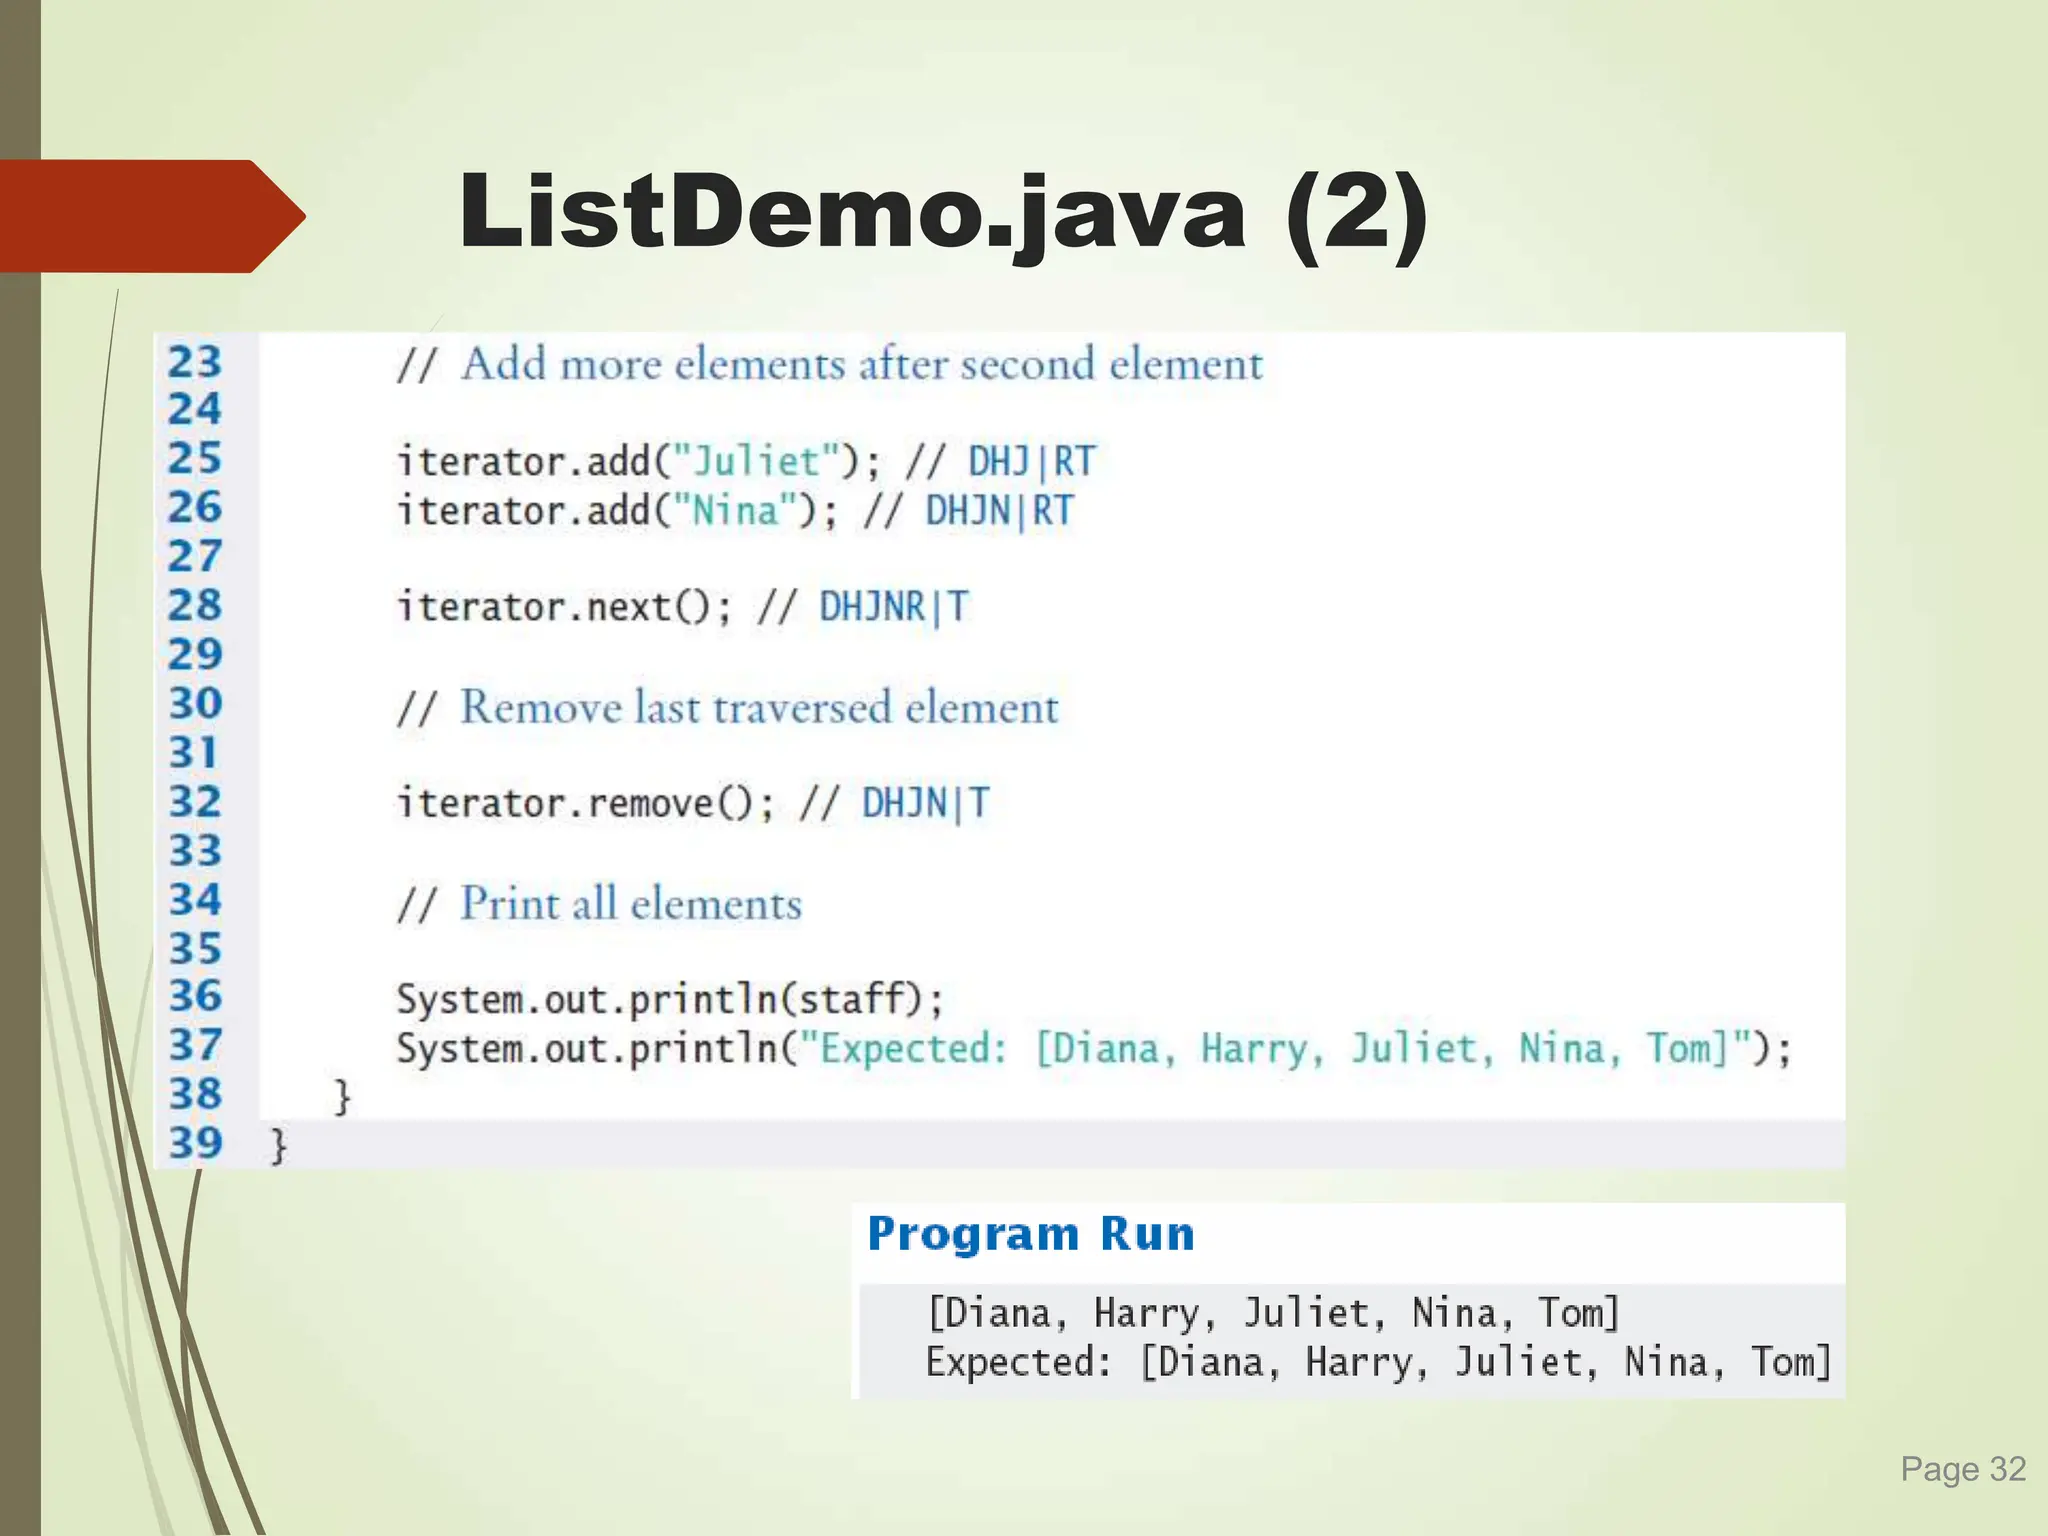Click the red arrow shape beside title
Image resolution: width=2048 pixels, height=1536 pixels.
click(x=150, y=216)
